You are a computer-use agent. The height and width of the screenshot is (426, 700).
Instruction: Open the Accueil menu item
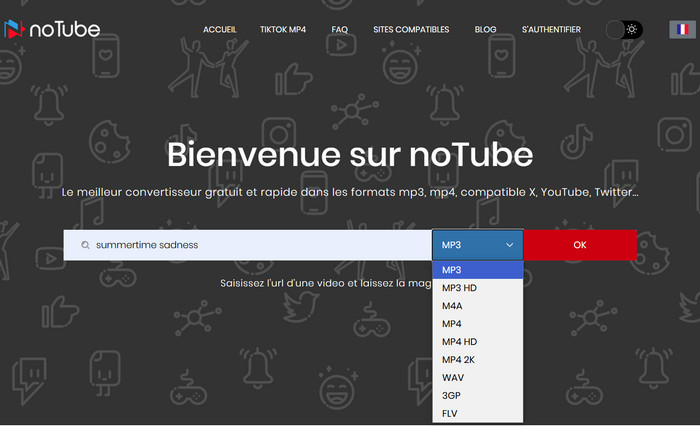[220, 30]
